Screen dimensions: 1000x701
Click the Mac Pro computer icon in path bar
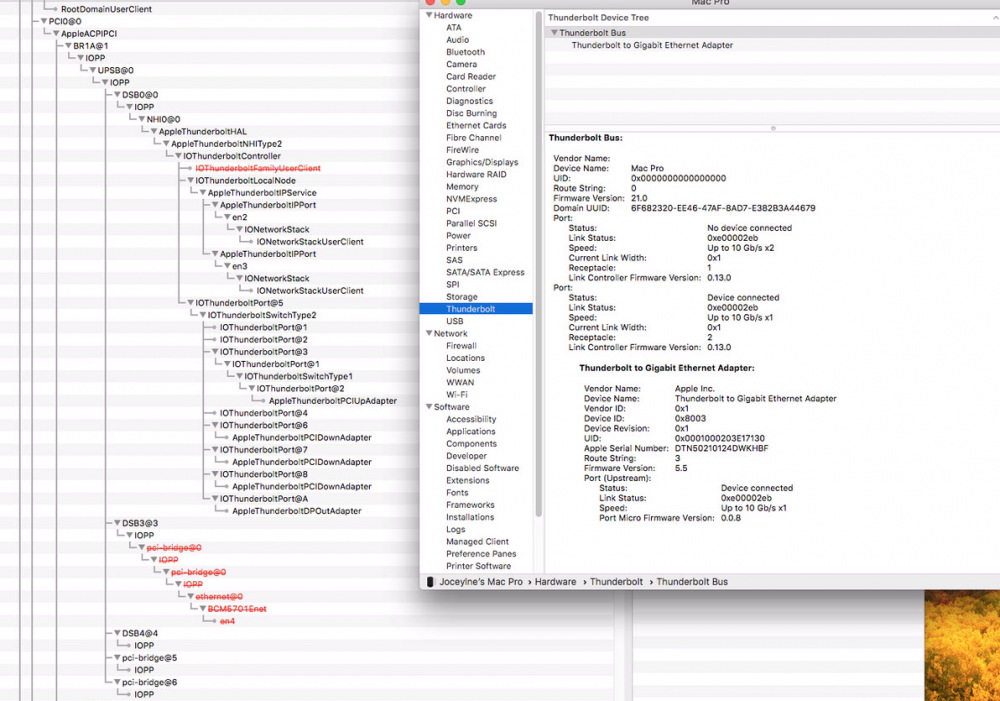pyautogui.click(x=430, y=582)
